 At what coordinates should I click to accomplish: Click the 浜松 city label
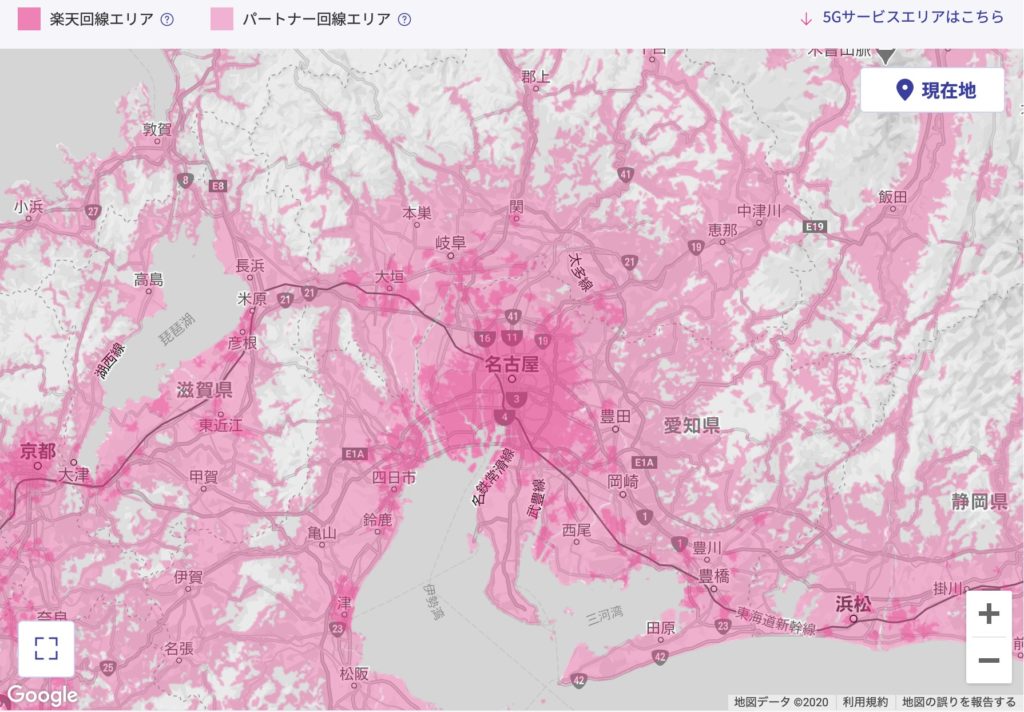(x=853, y=604)
